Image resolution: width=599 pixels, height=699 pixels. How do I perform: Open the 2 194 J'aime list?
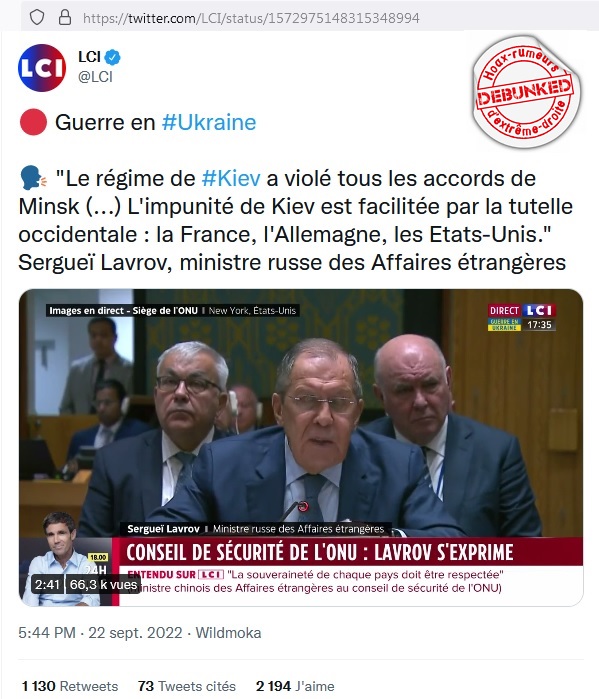pos(295,686)
